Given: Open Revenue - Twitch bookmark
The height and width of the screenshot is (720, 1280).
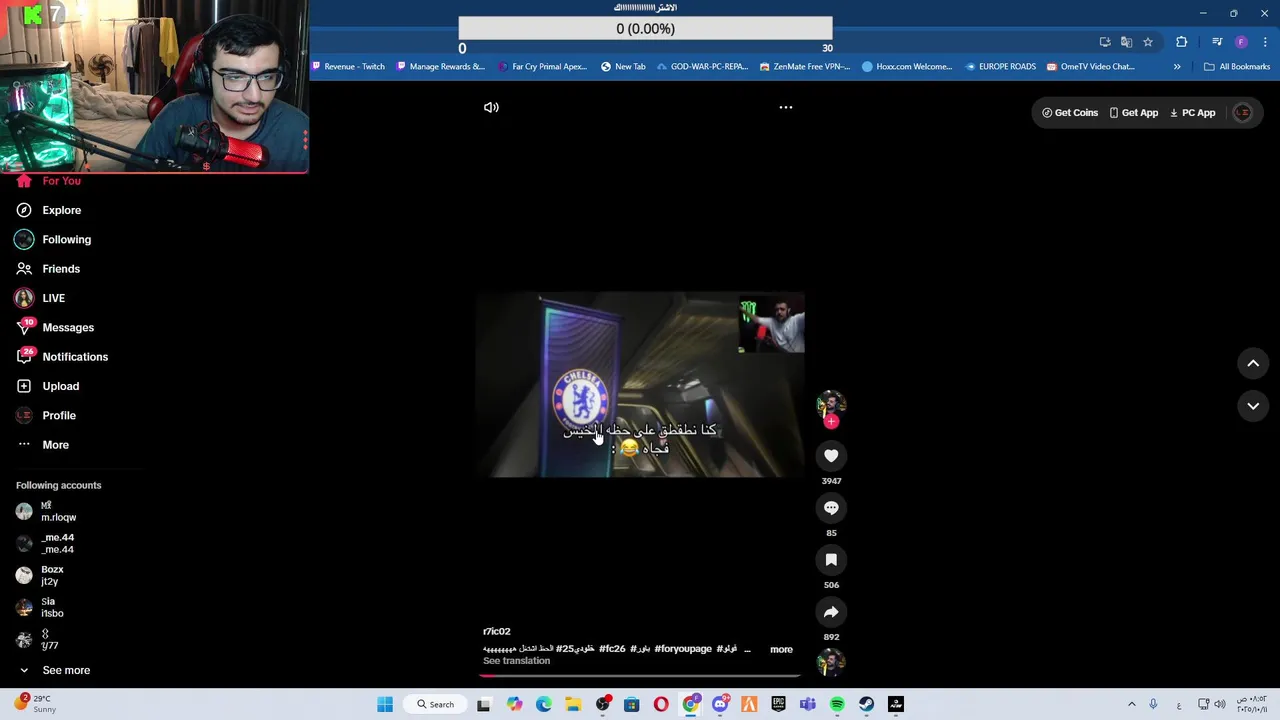Looking at the screenshot, I should pyautogui.click(x=349, y=66).
